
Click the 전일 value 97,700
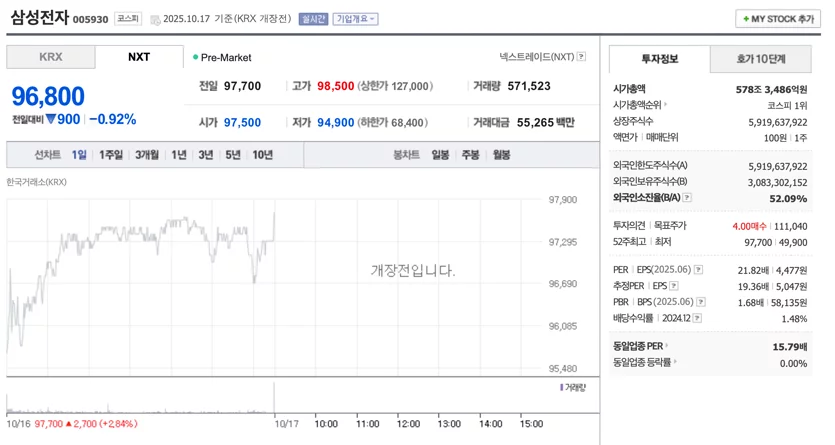tap(242, 86)
